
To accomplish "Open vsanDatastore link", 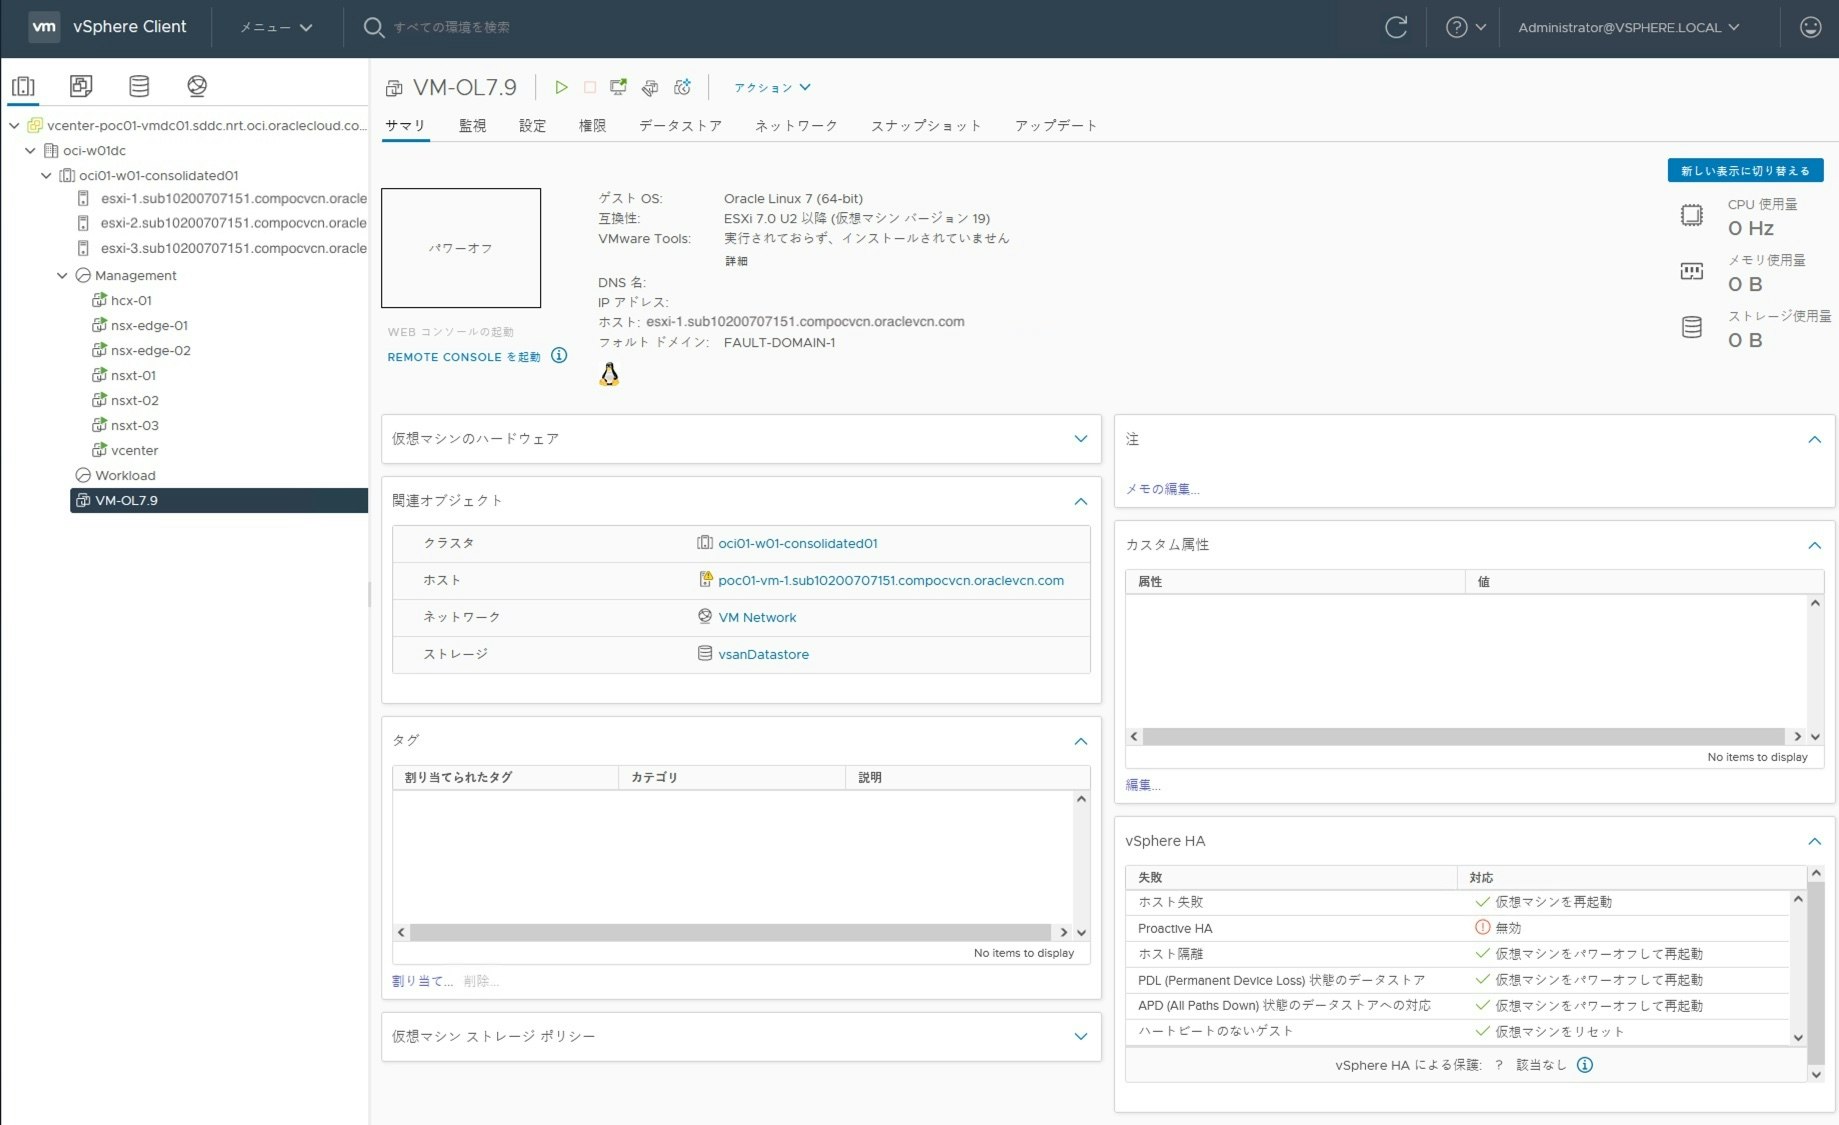I will tap(763, 654).
